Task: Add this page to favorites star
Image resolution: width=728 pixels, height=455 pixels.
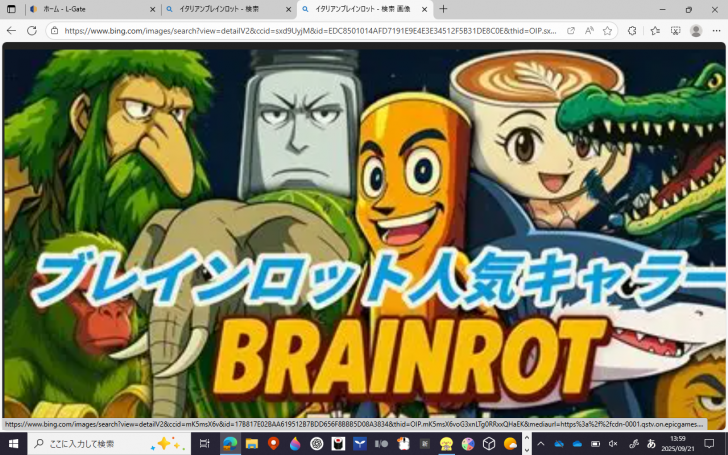Action: pos(607,31)
